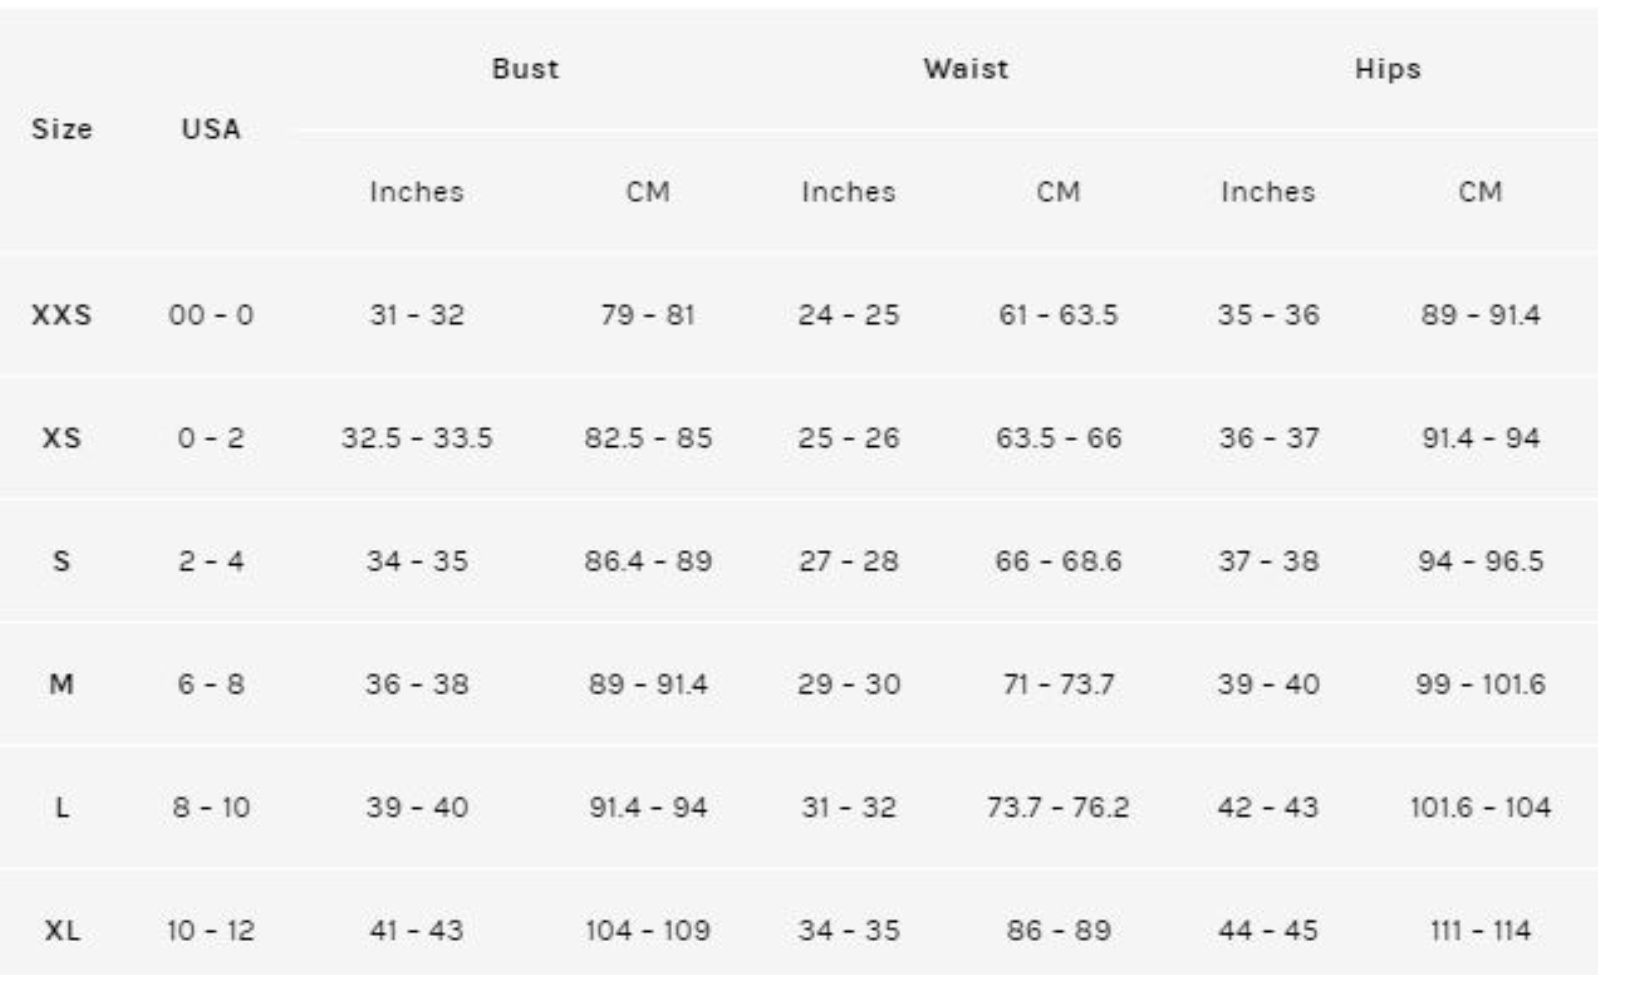Click the L size row label
This screenshot has width=1630, height=1004.
pos(62,807)
